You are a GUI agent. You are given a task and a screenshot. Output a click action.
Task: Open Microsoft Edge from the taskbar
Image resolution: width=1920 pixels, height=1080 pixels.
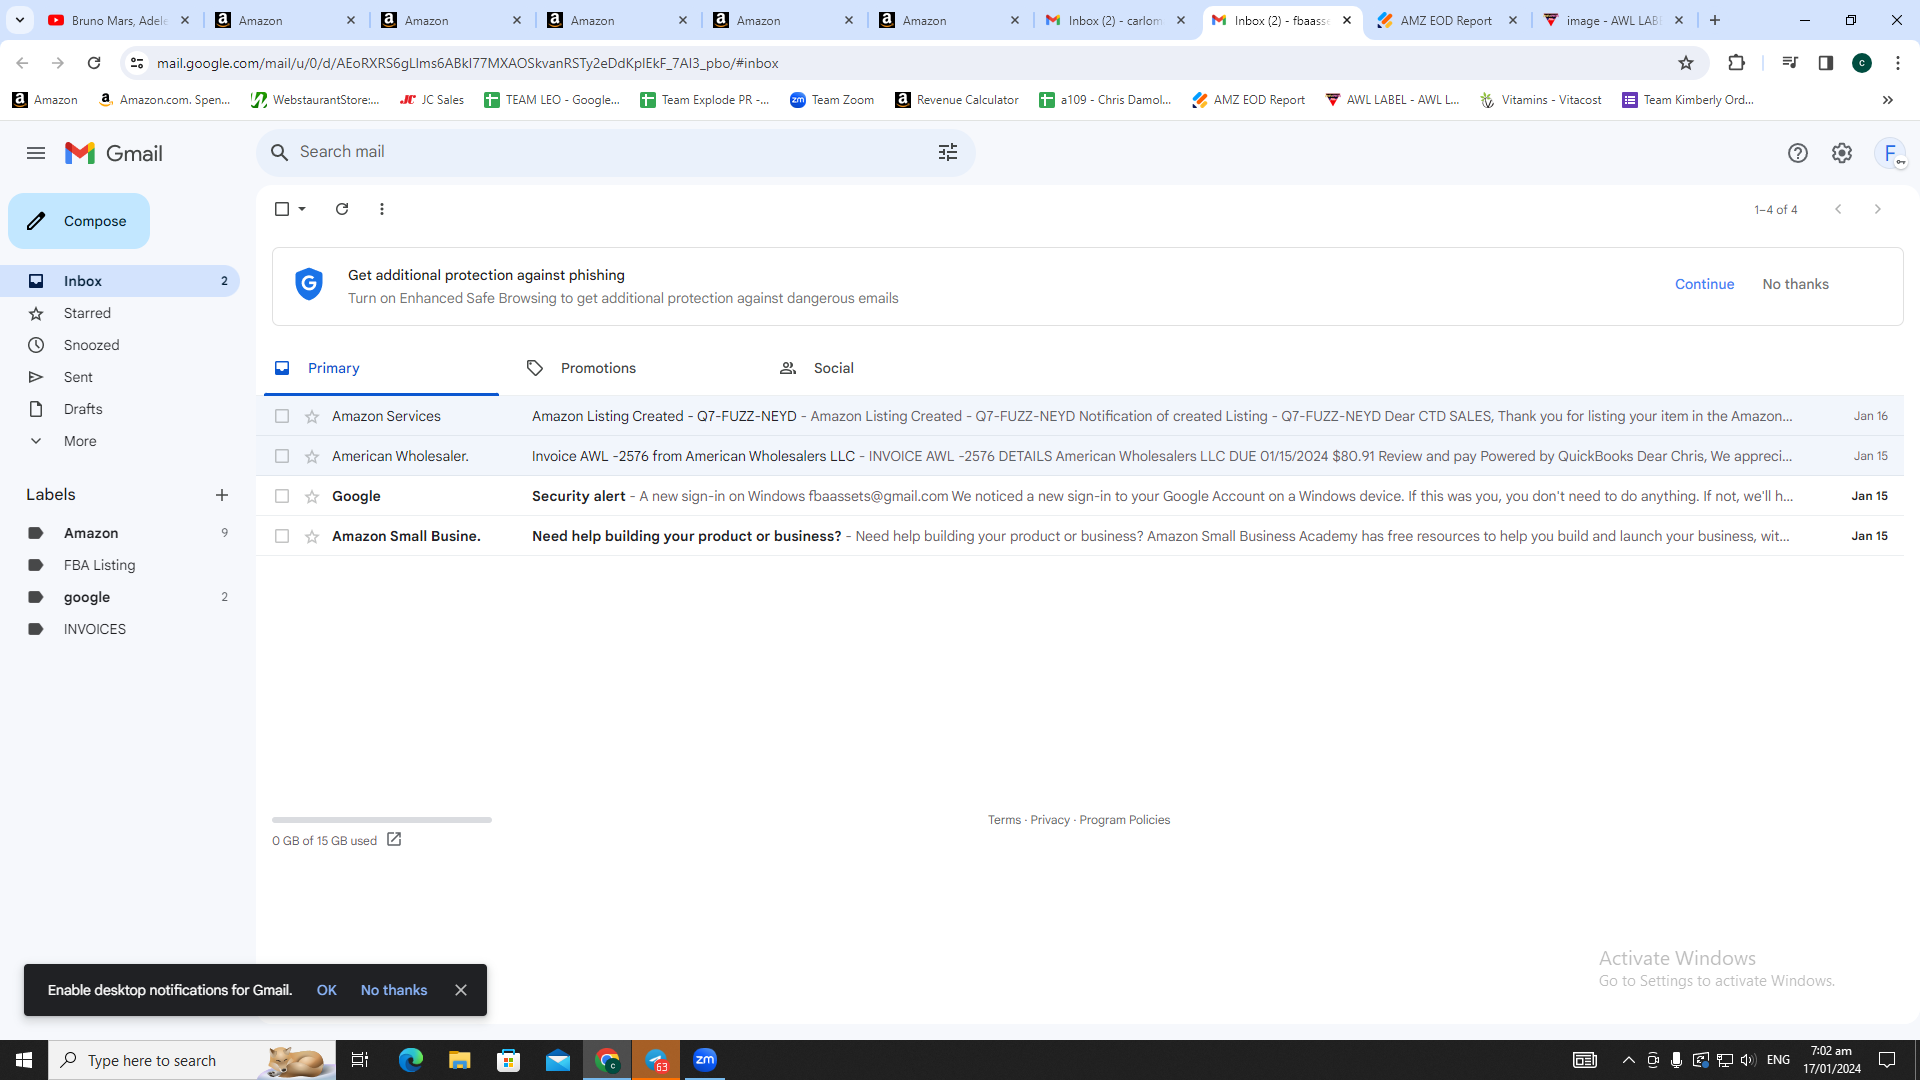click(410, 1060)
